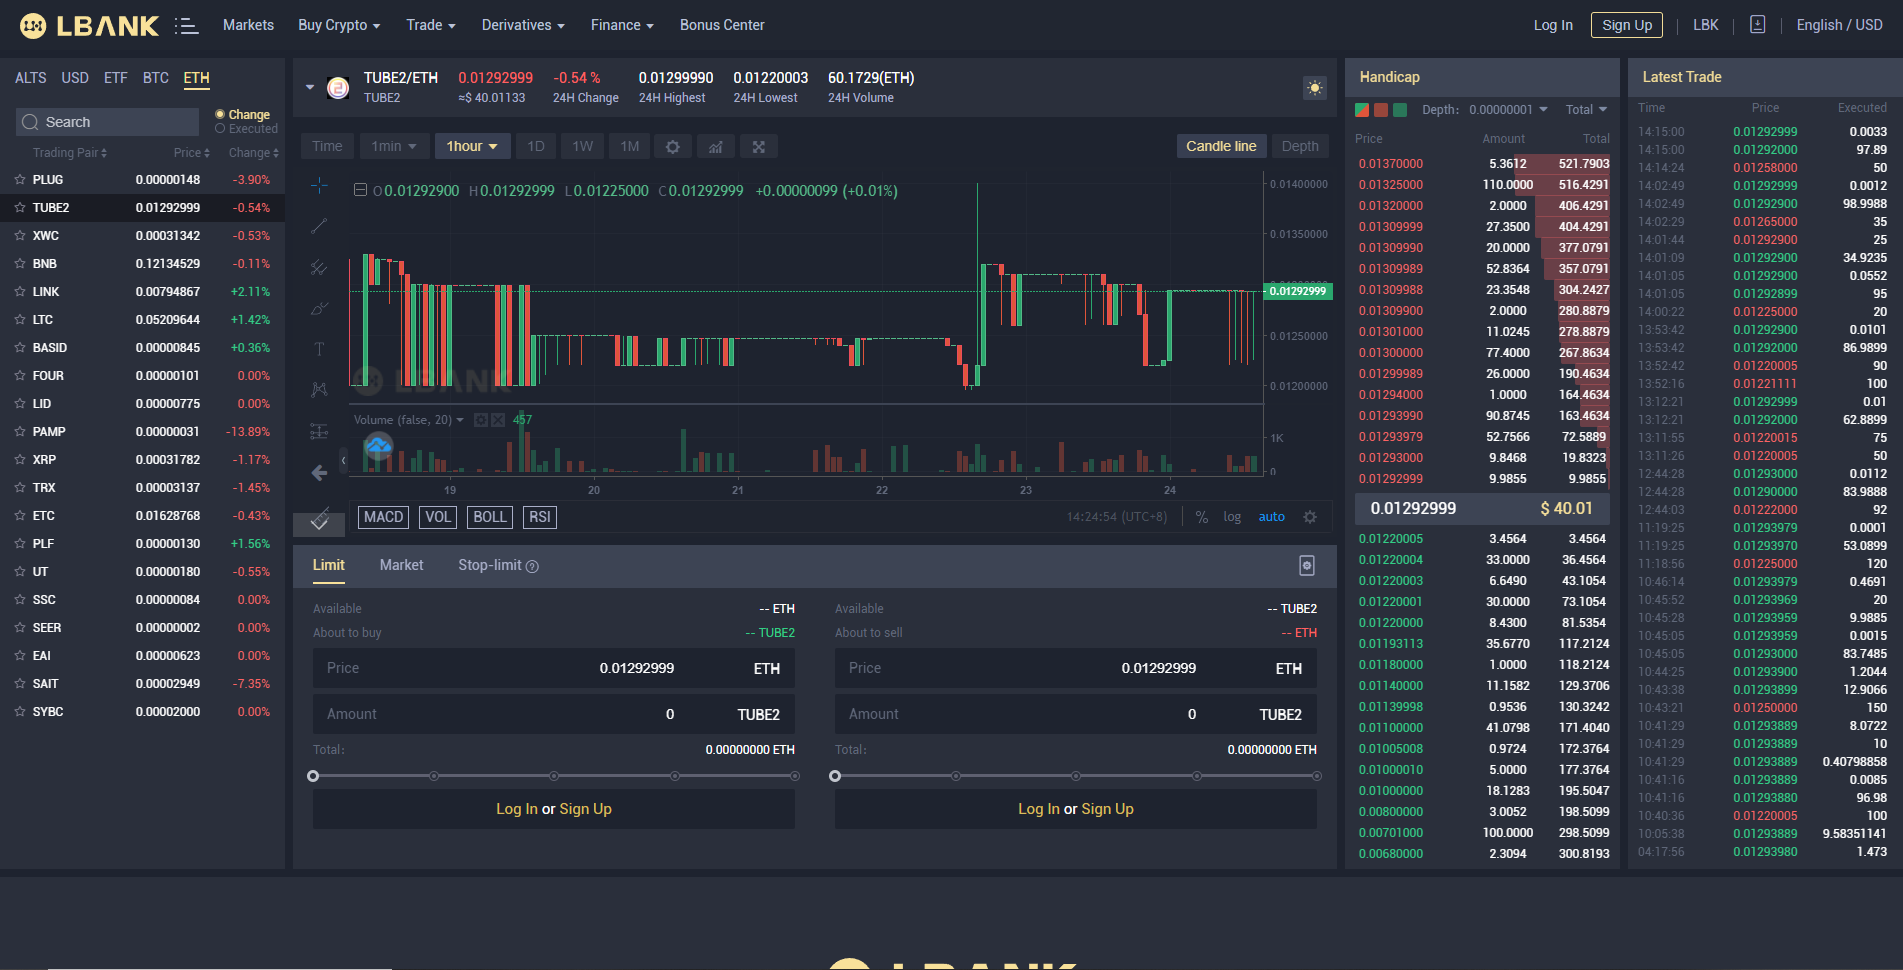Select the pattern drawing tool
The image size is (1903, 970).
[319, 390]
